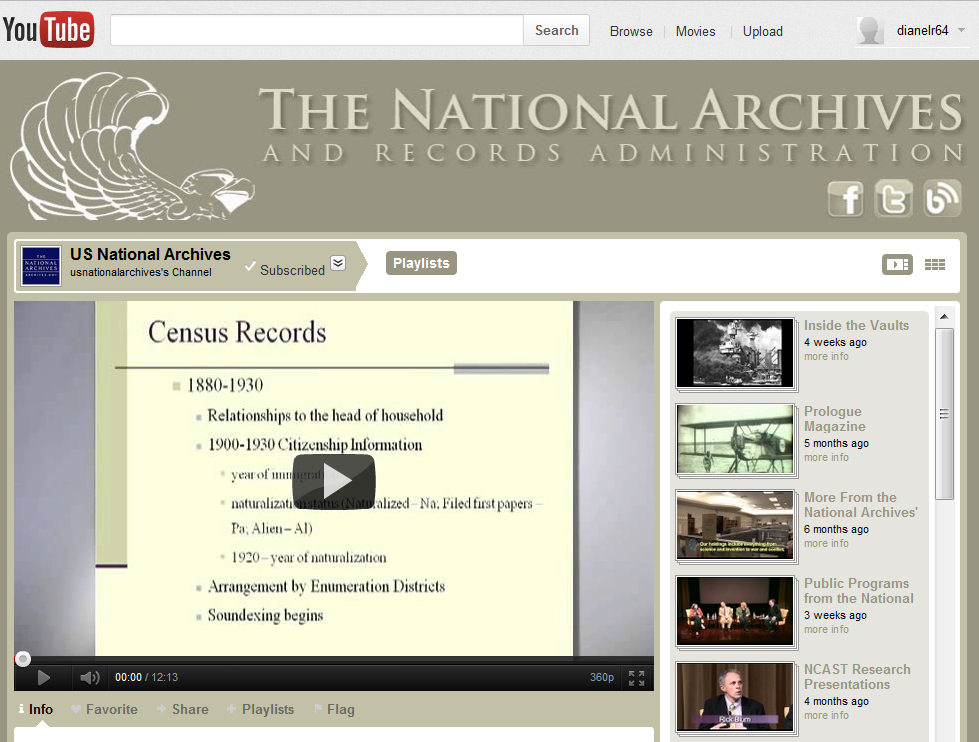979x742 pixels.
Task: Click the US National Archives channel avatar
Action: click(x=40, y=265)
